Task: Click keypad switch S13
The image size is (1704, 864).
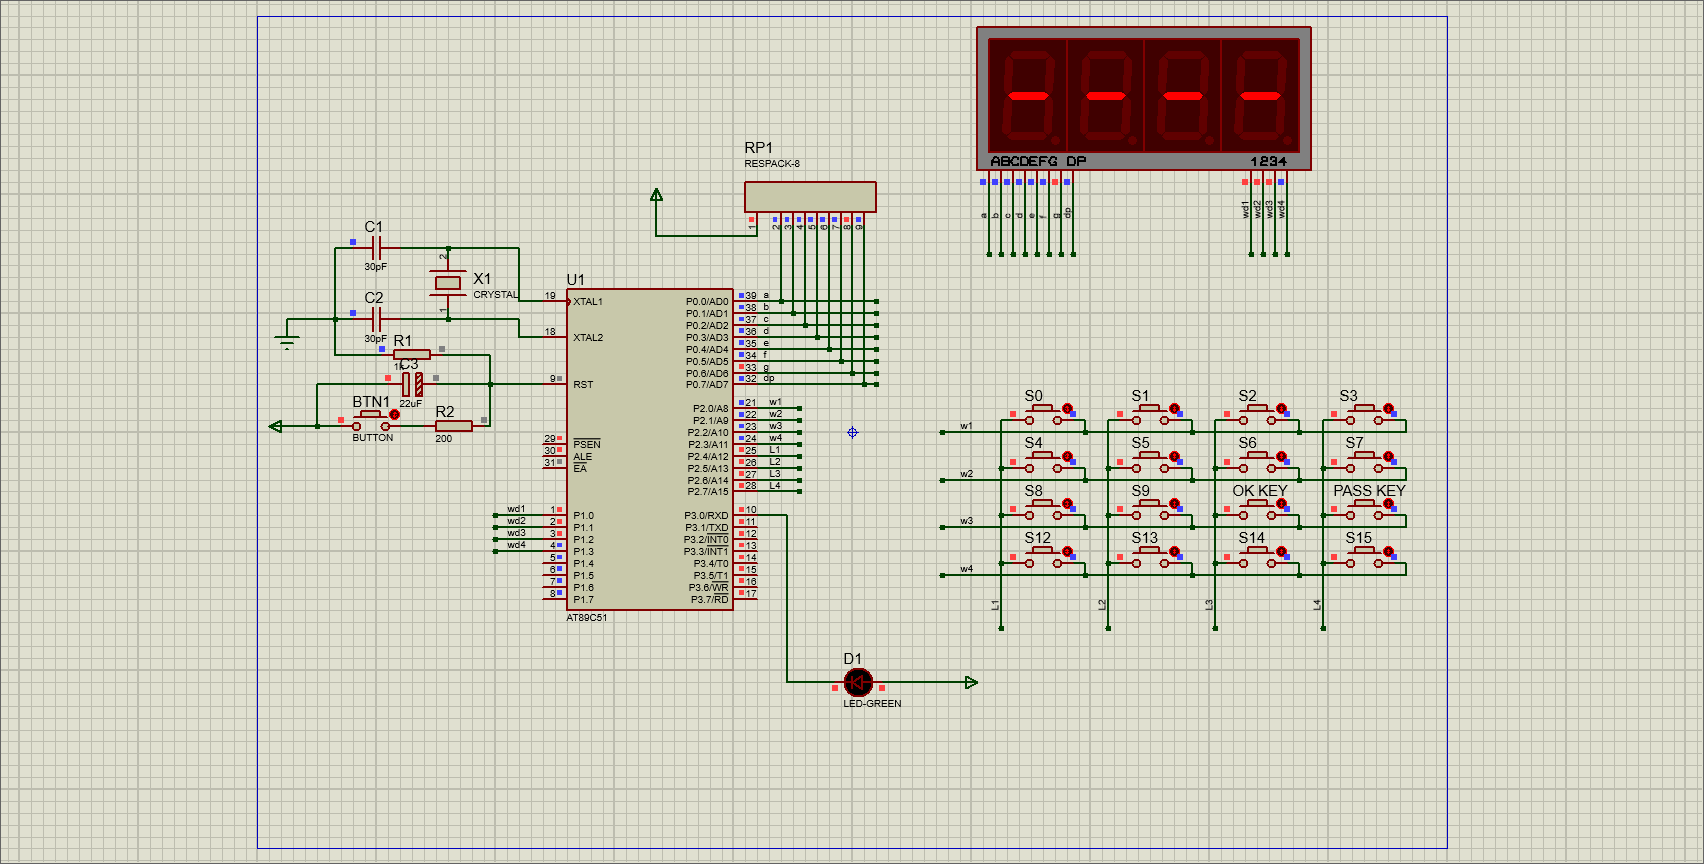Action: click(1151, 557)
